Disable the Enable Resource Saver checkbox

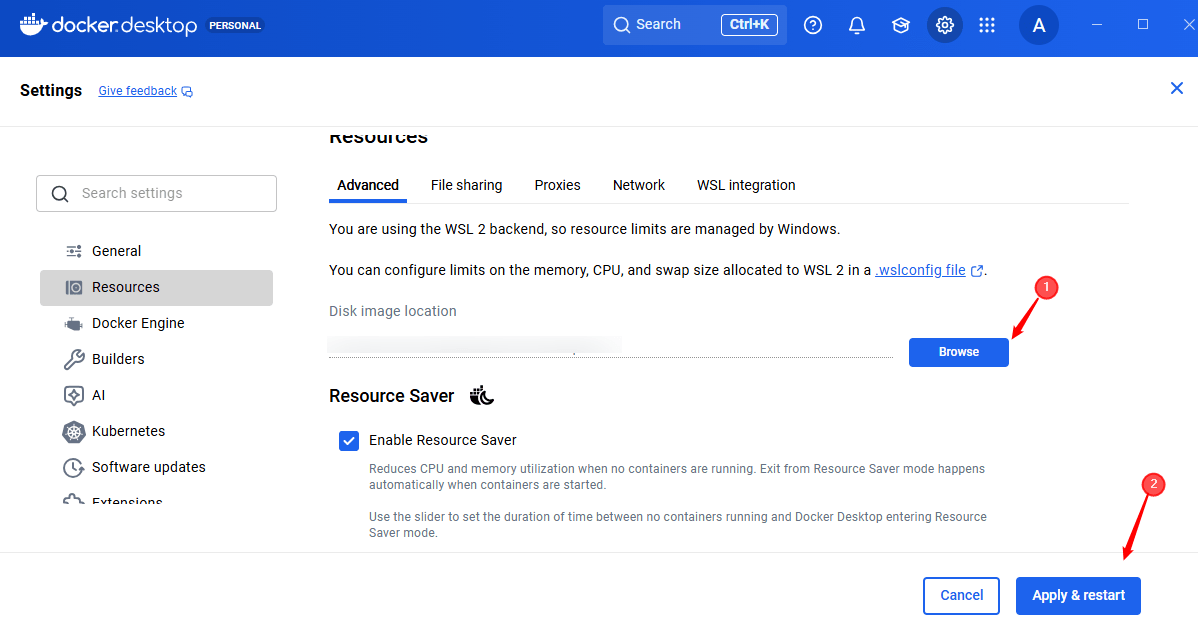coord(349,440)
